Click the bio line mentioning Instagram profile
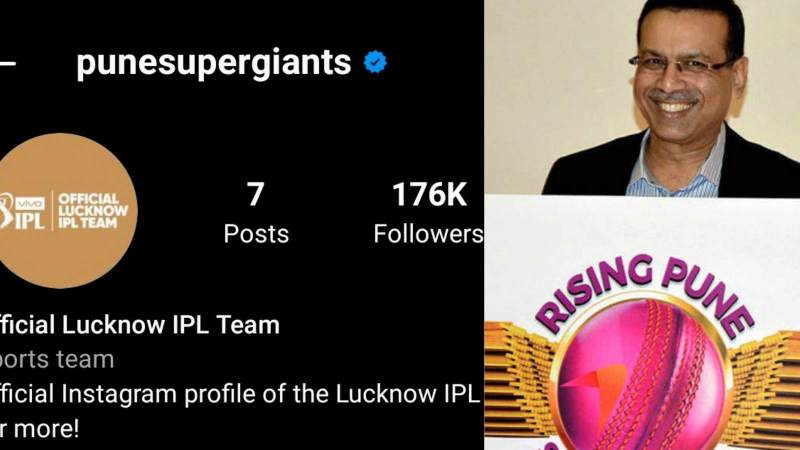This screenshot has width=800, height=450. tap(240, 394)
